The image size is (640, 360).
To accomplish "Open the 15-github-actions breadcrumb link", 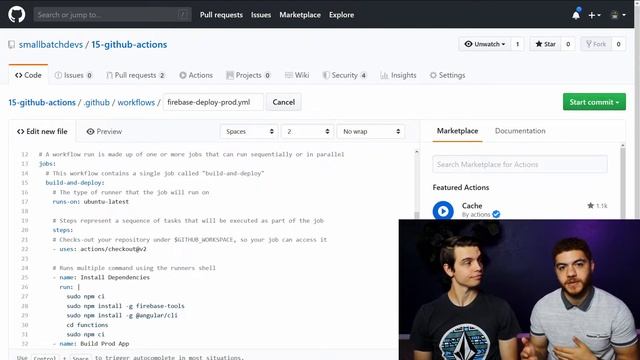I will 42,102.
